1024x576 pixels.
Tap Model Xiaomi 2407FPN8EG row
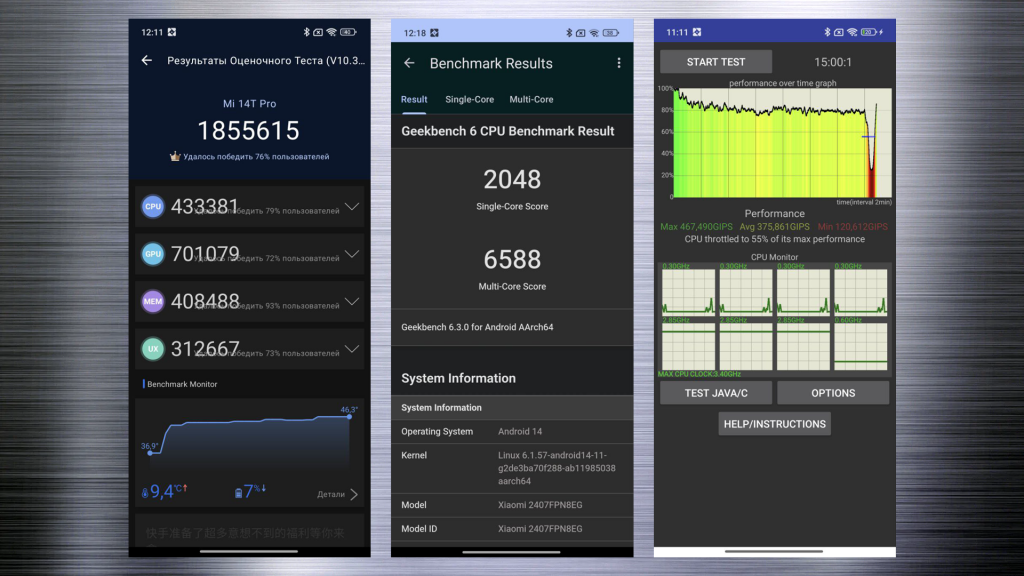(512, 505)
